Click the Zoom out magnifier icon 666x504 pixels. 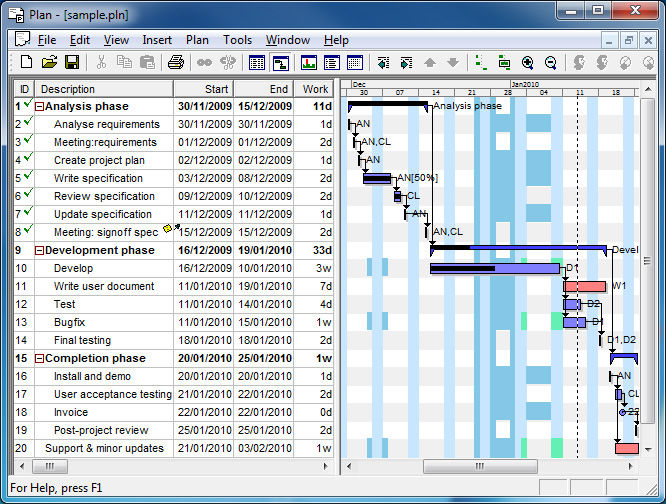click(x=550, y=63)
